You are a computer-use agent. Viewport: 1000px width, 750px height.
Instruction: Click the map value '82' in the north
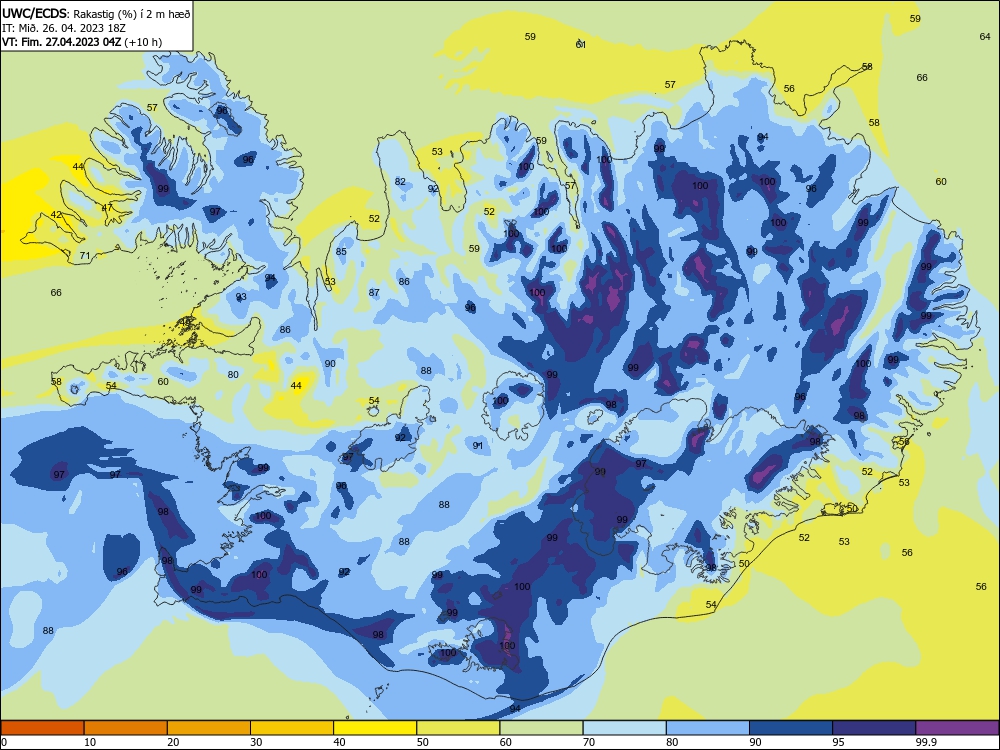coord(400,181)
